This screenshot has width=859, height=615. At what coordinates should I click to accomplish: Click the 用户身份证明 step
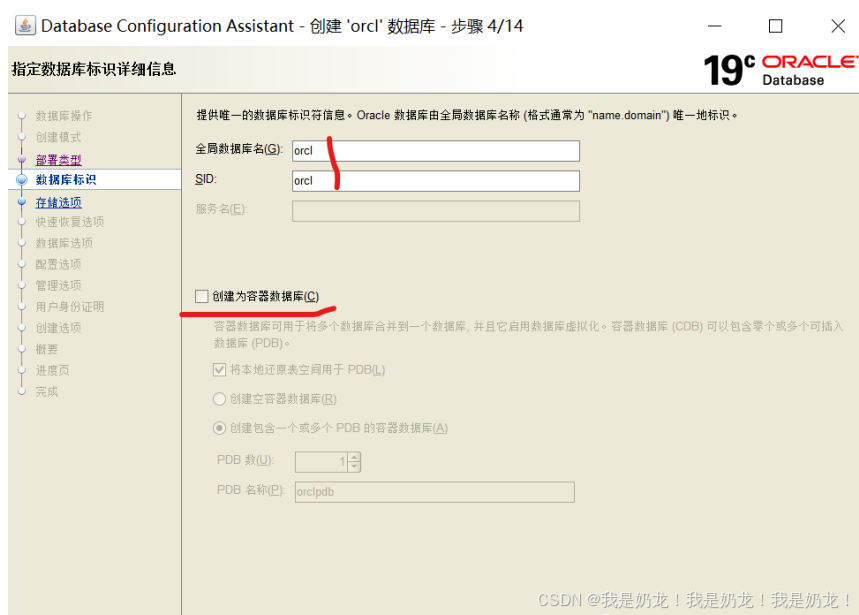[70, 307]
